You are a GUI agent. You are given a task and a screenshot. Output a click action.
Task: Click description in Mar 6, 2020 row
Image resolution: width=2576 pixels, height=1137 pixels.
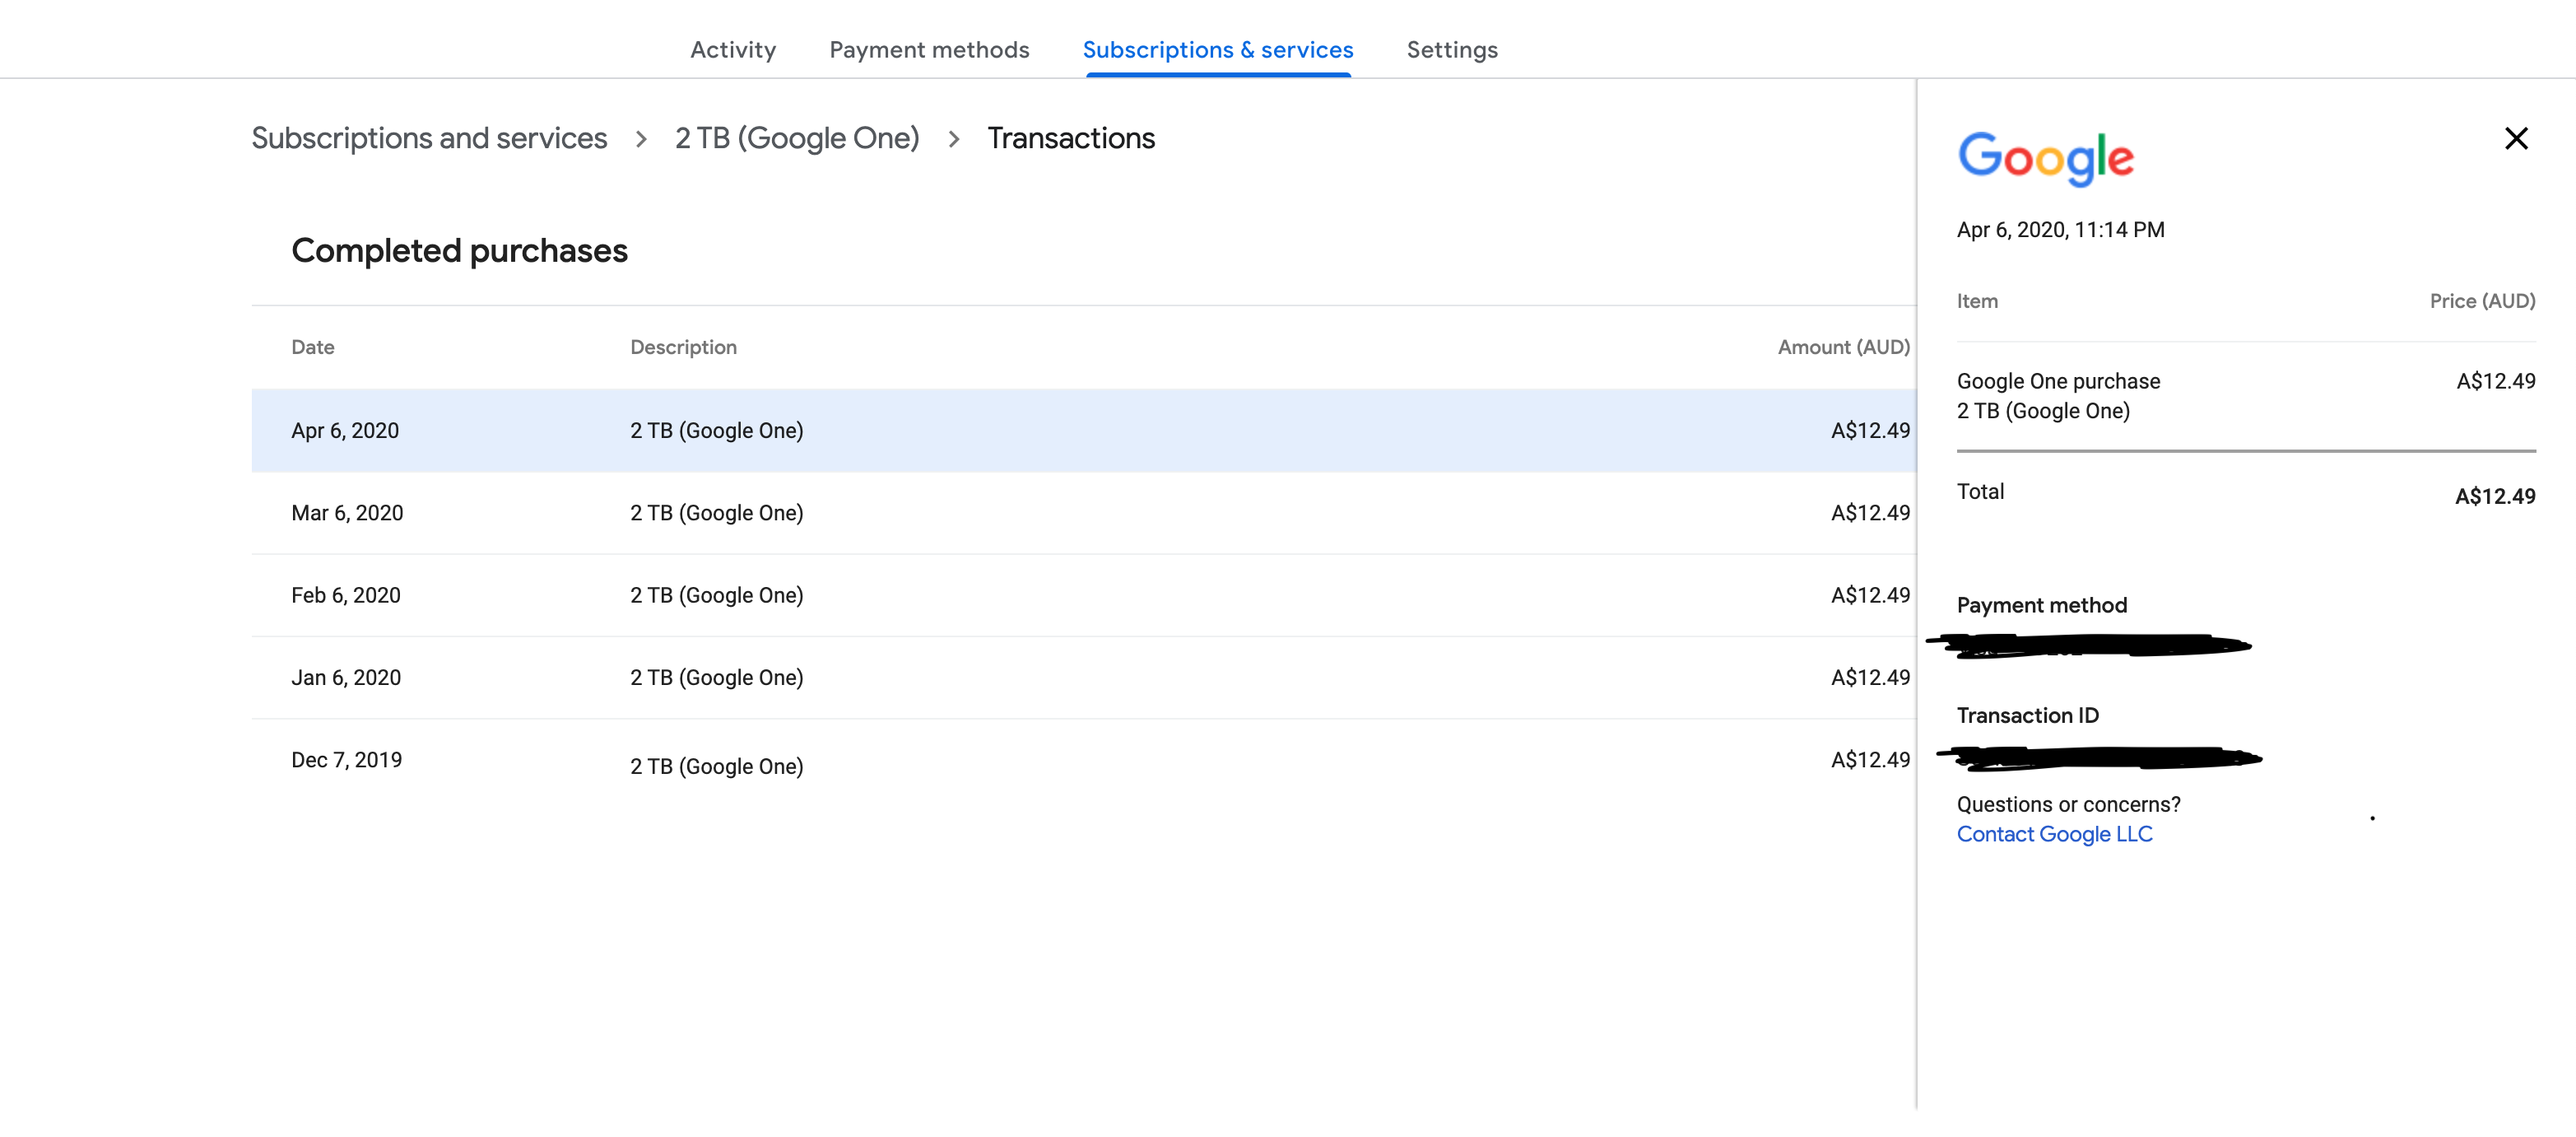coord(716,513)
